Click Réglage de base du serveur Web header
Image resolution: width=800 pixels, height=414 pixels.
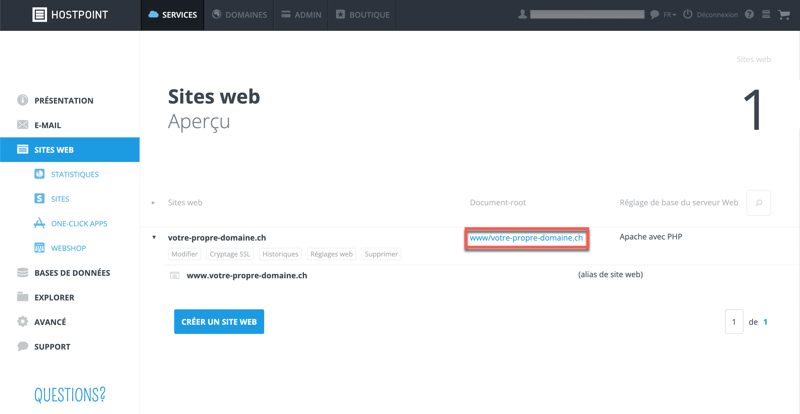[679, 203]
